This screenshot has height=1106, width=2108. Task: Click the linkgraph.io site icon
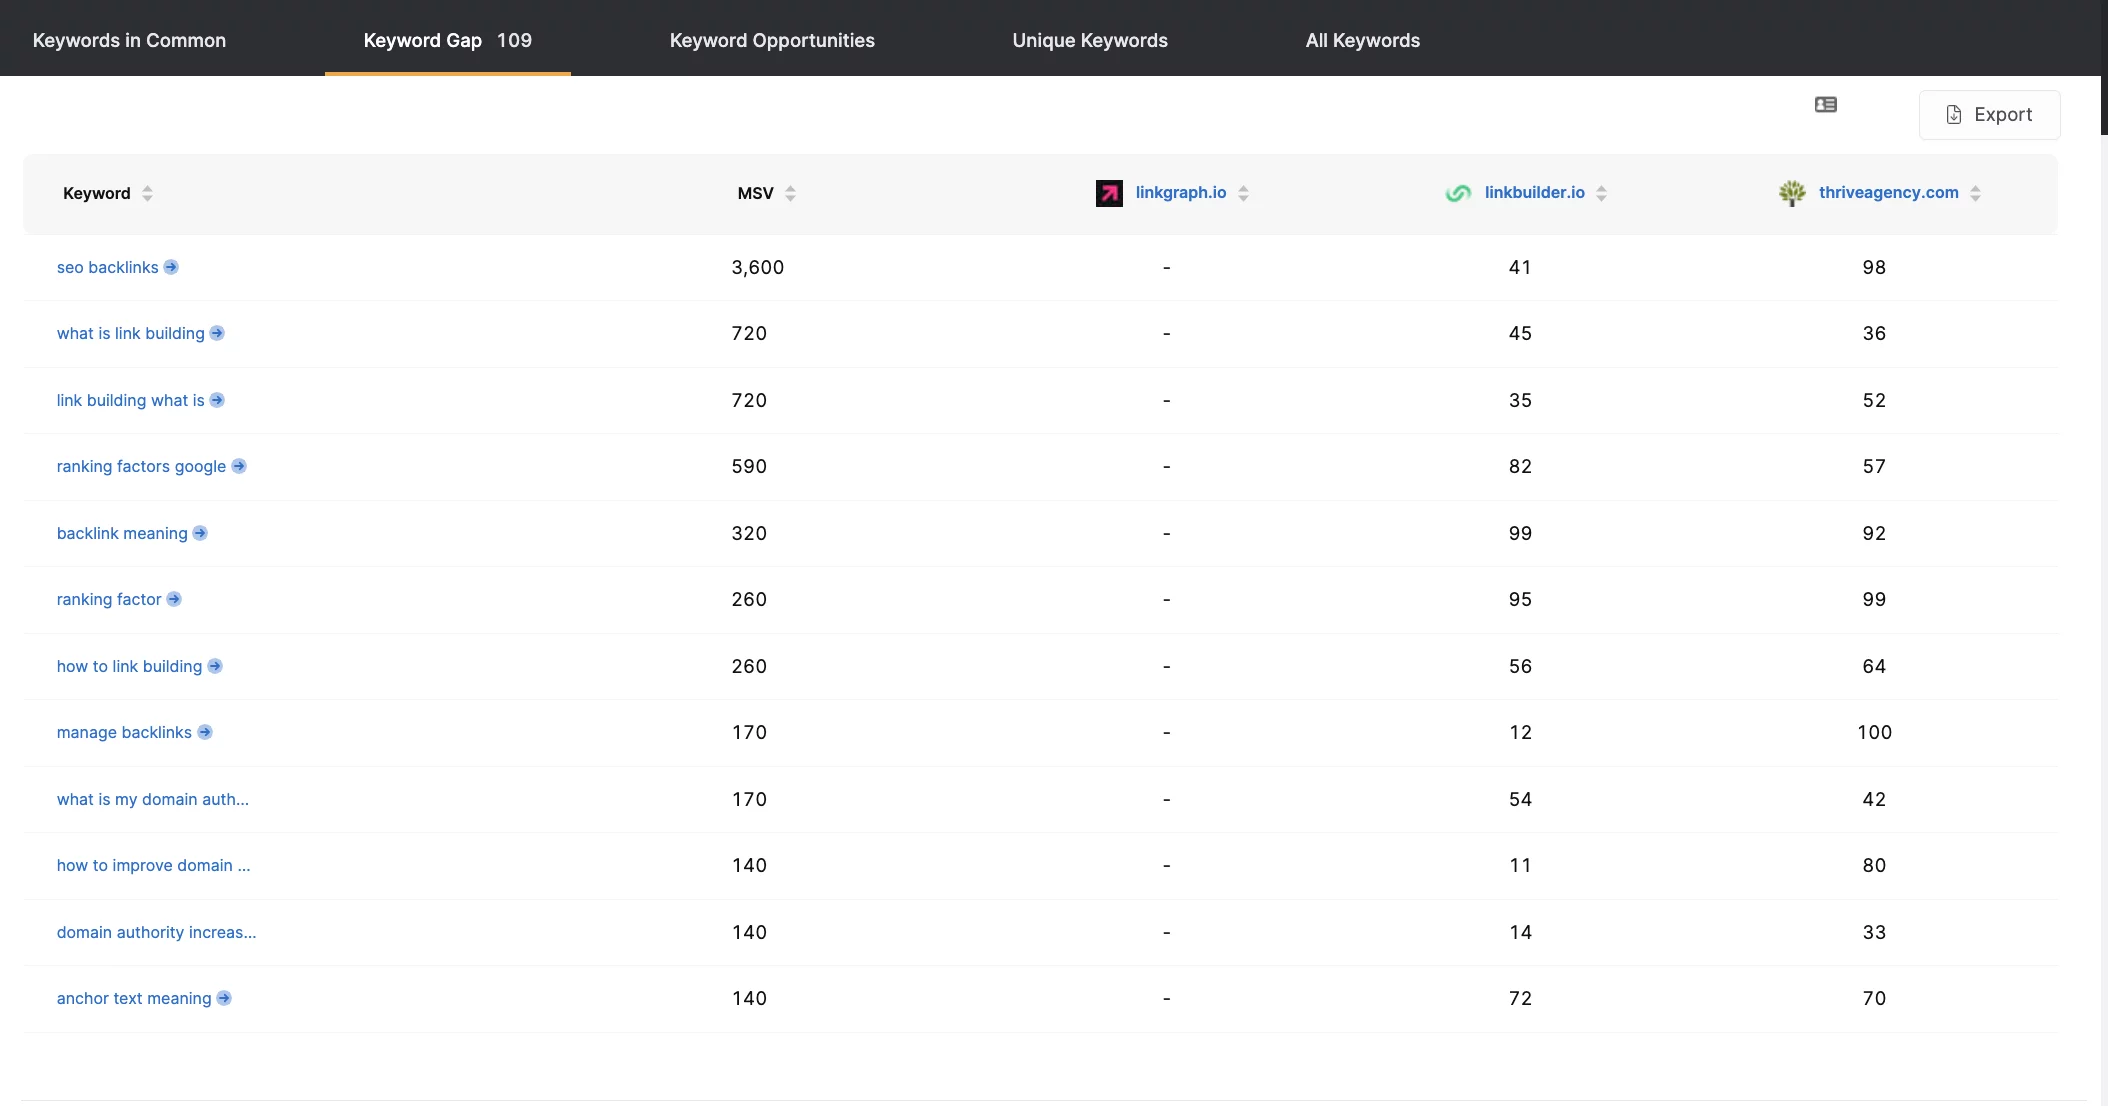point(1108,192)
